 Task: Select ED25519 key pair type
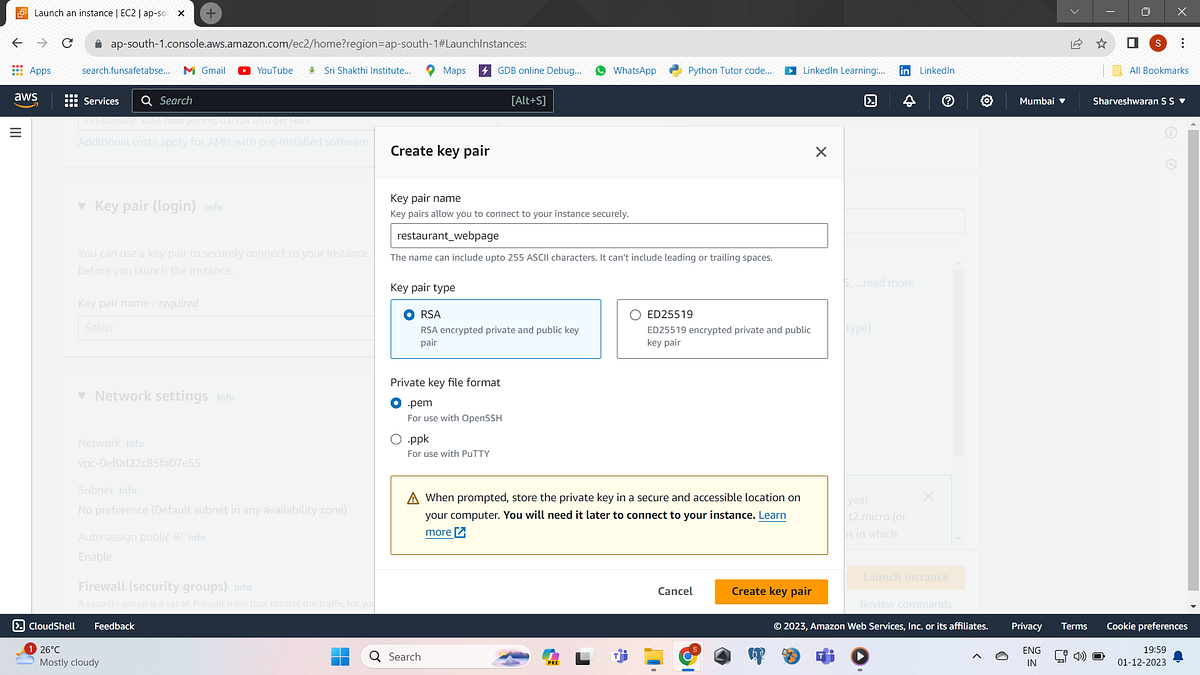(722, 329)
